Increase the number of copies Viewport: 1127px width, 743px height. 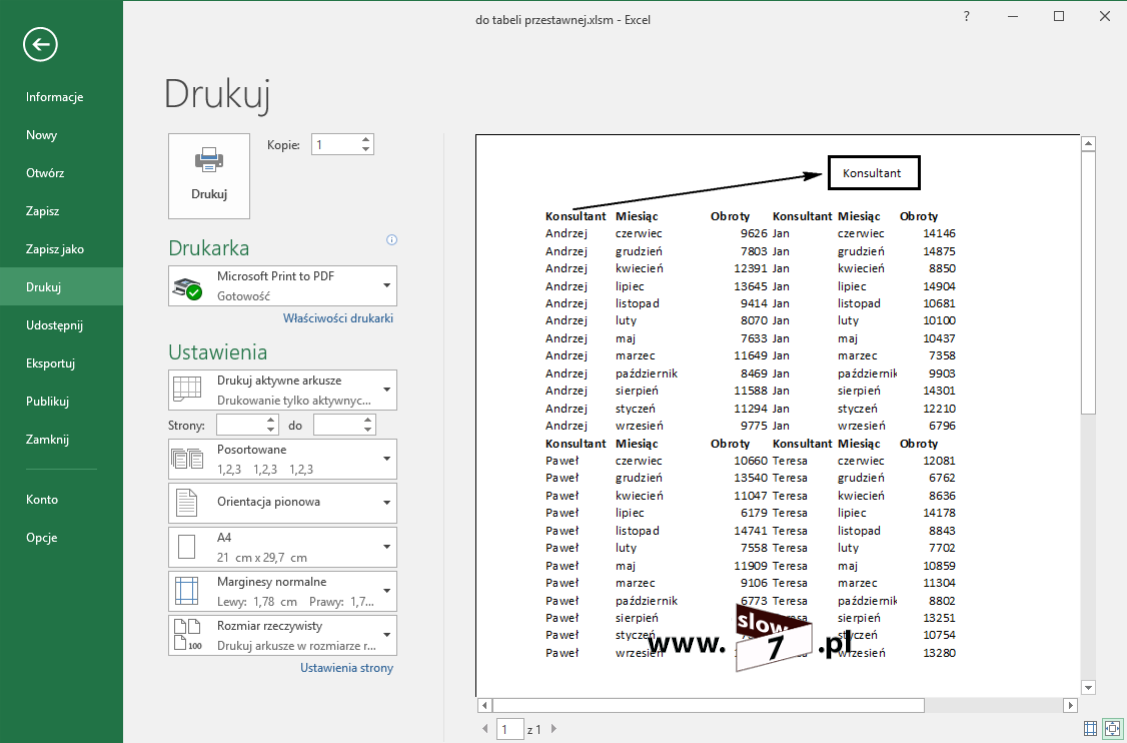366,139
